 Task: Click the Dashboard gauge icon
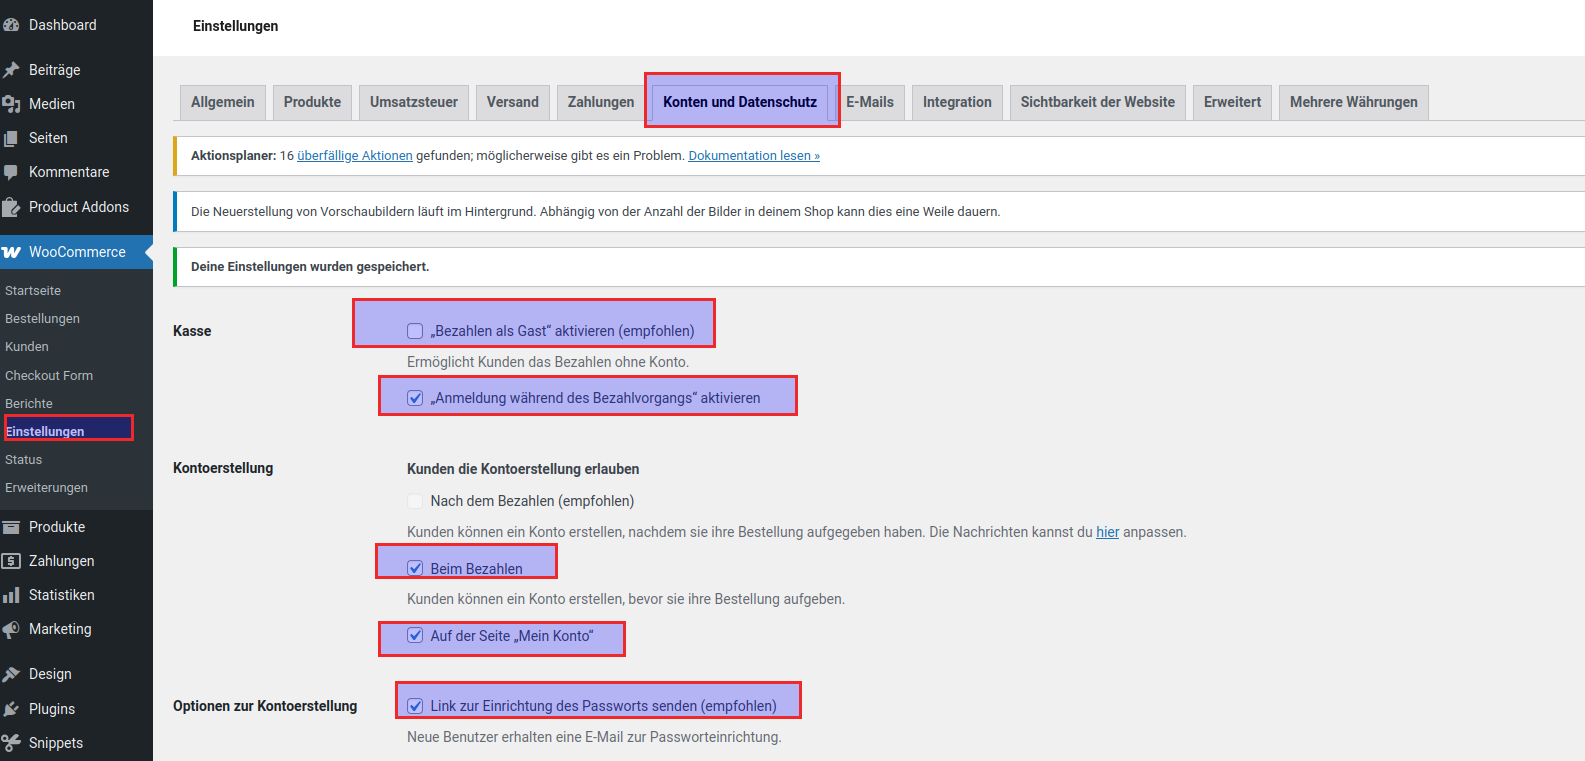coord(11,25)
